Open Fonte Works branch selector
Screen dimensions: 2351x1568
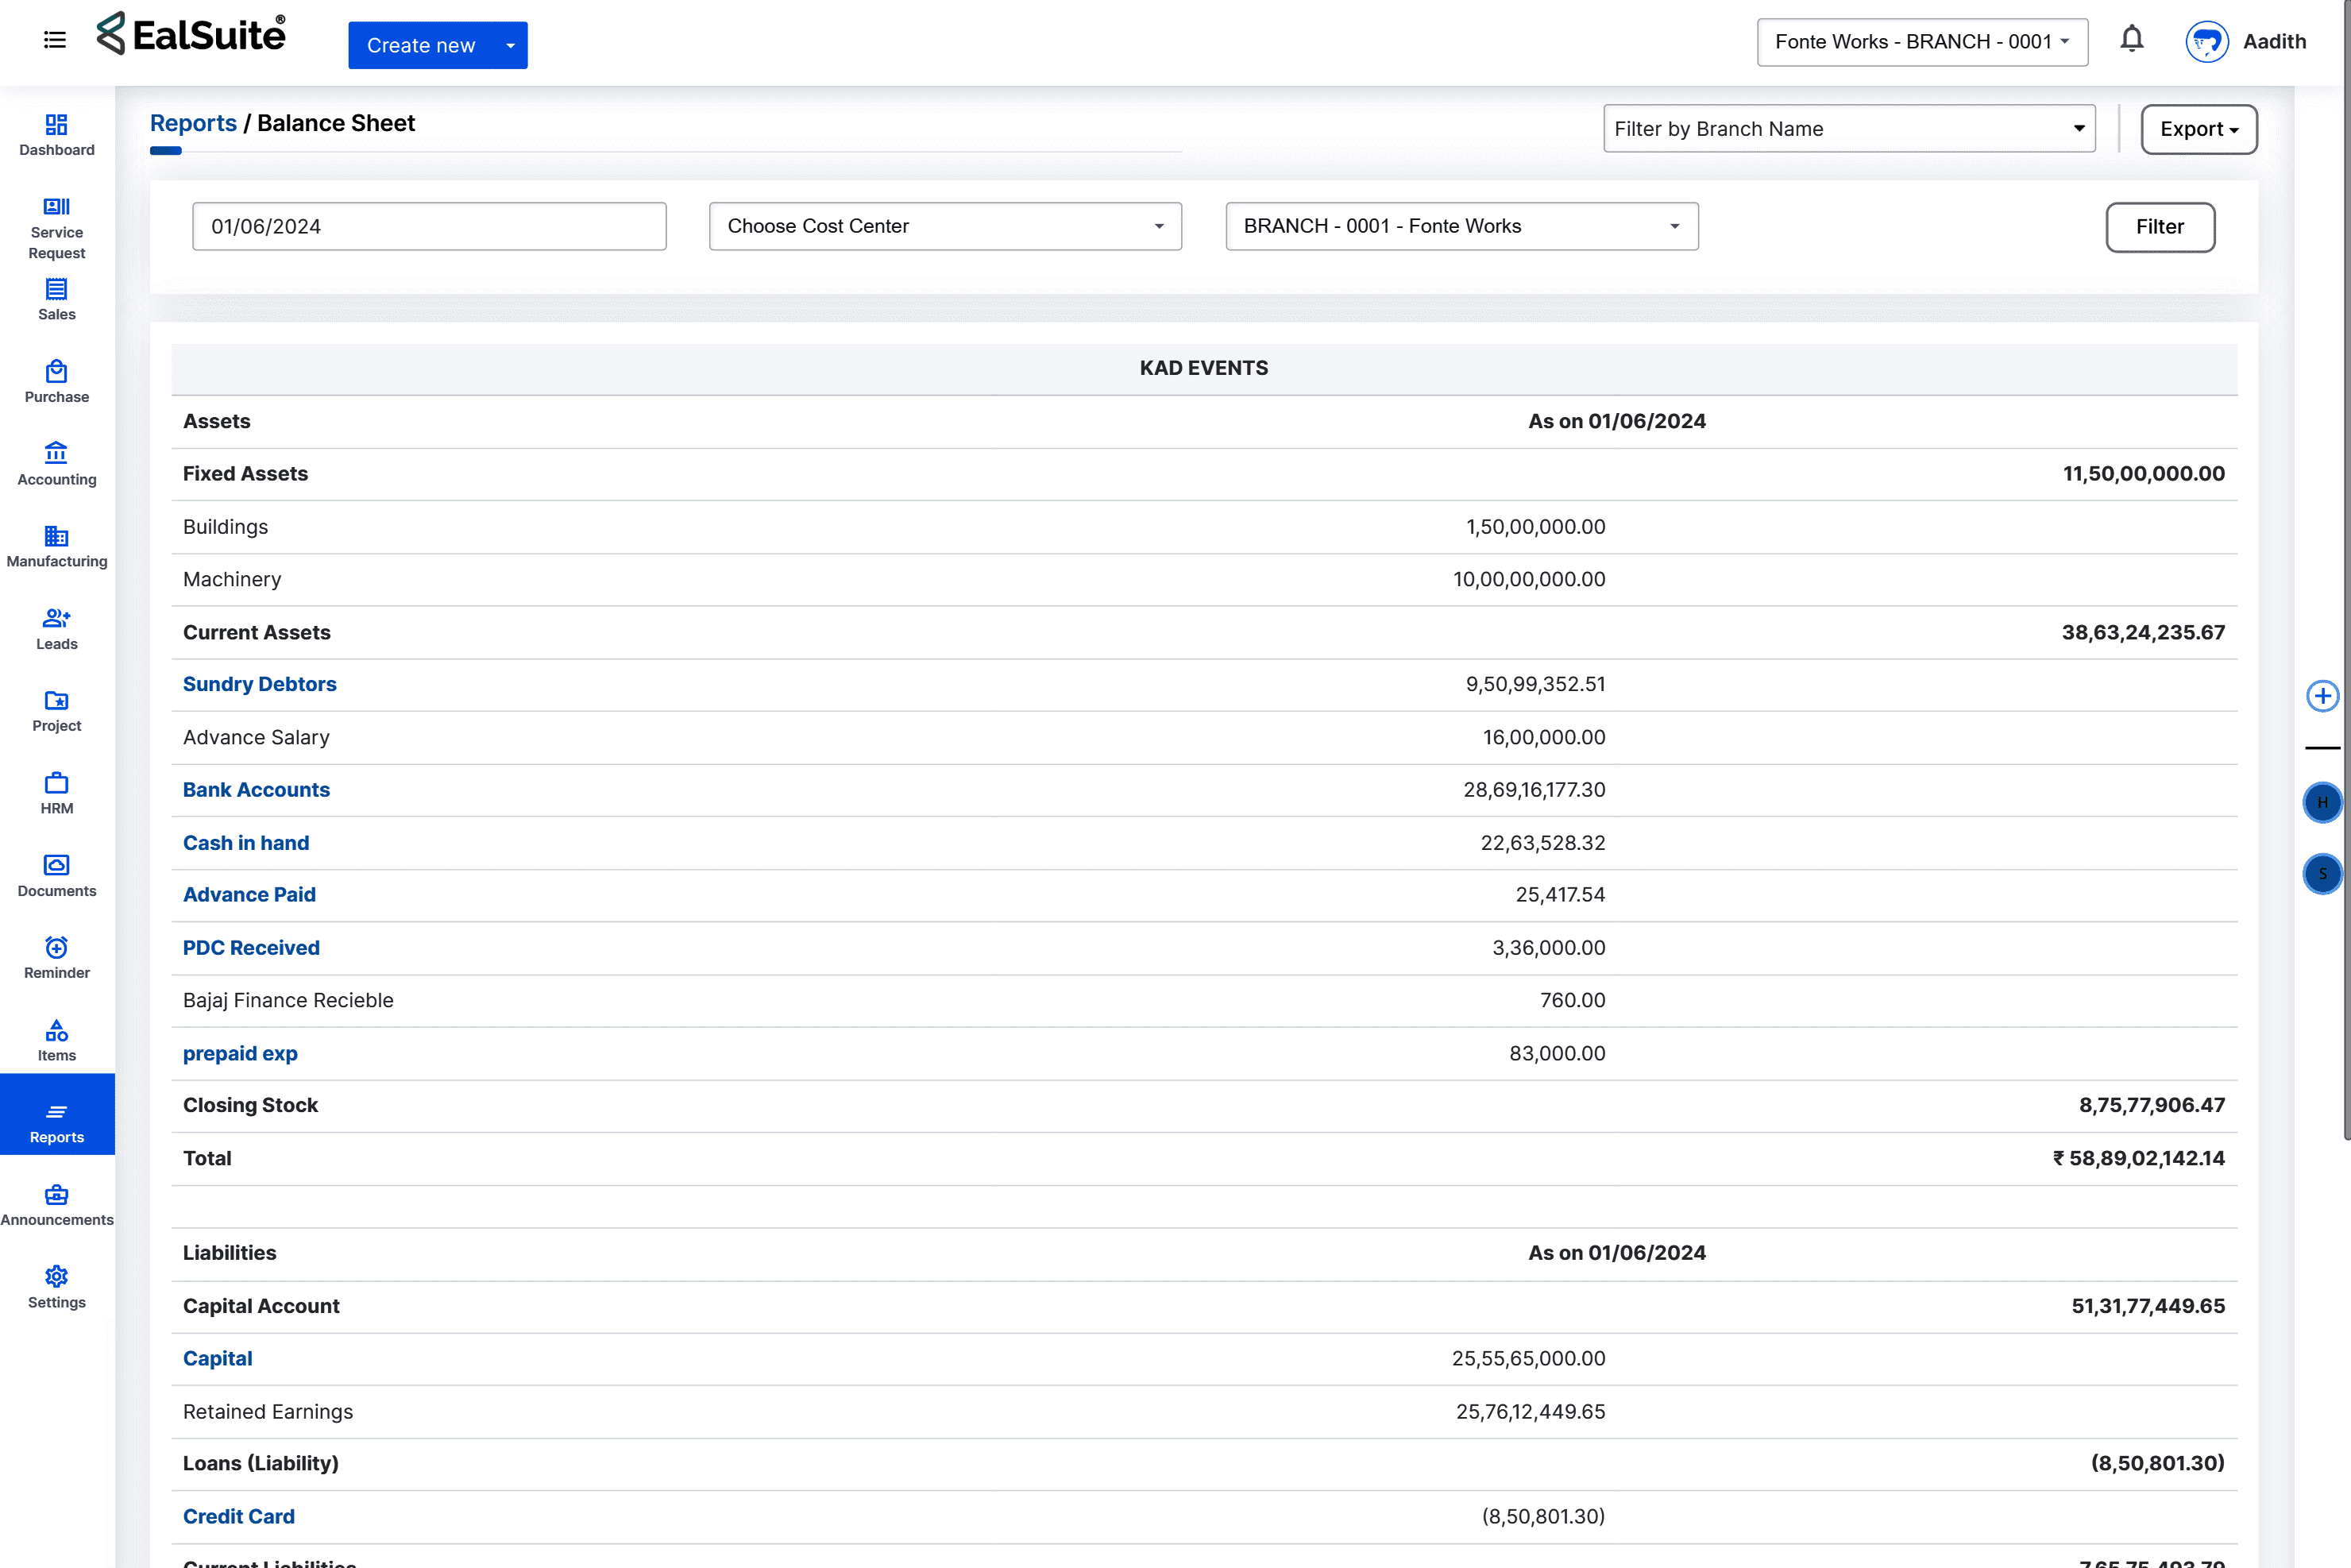(x=1921, y=42)
